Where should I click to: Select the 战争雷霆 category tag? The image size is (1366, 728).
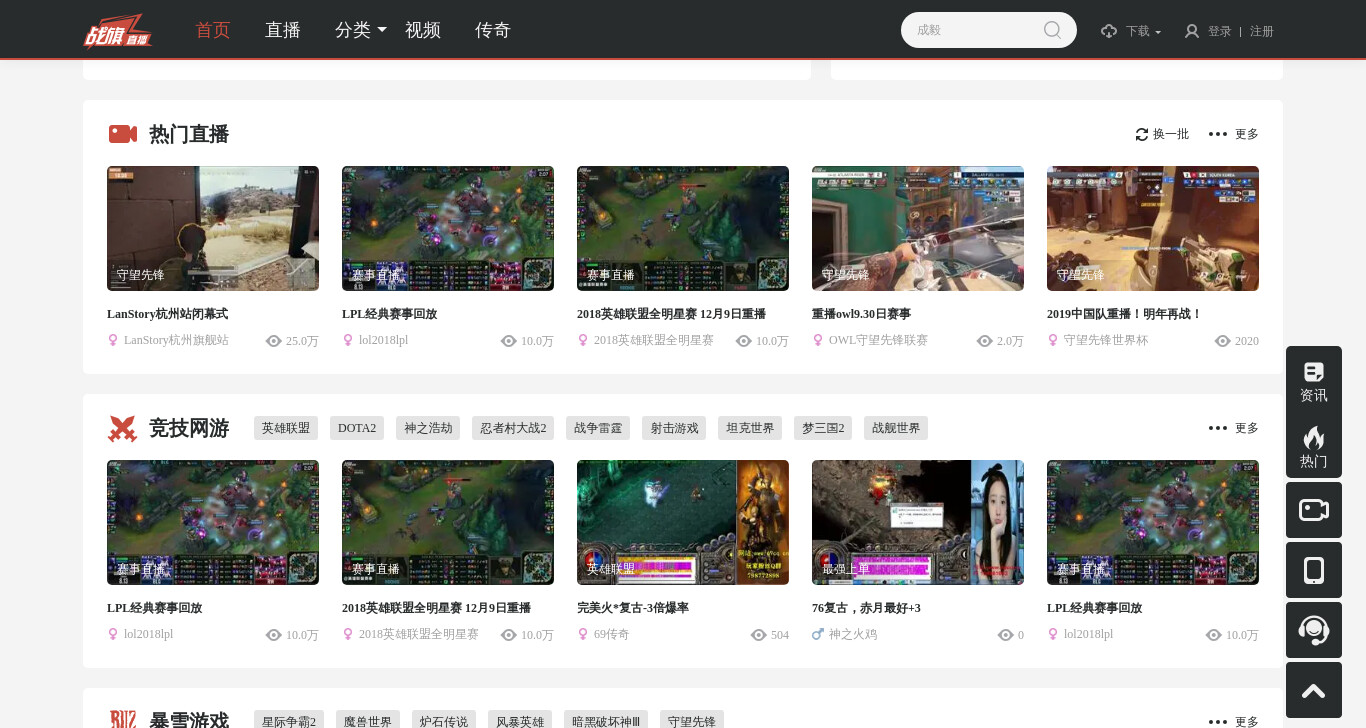coord(598,428)
